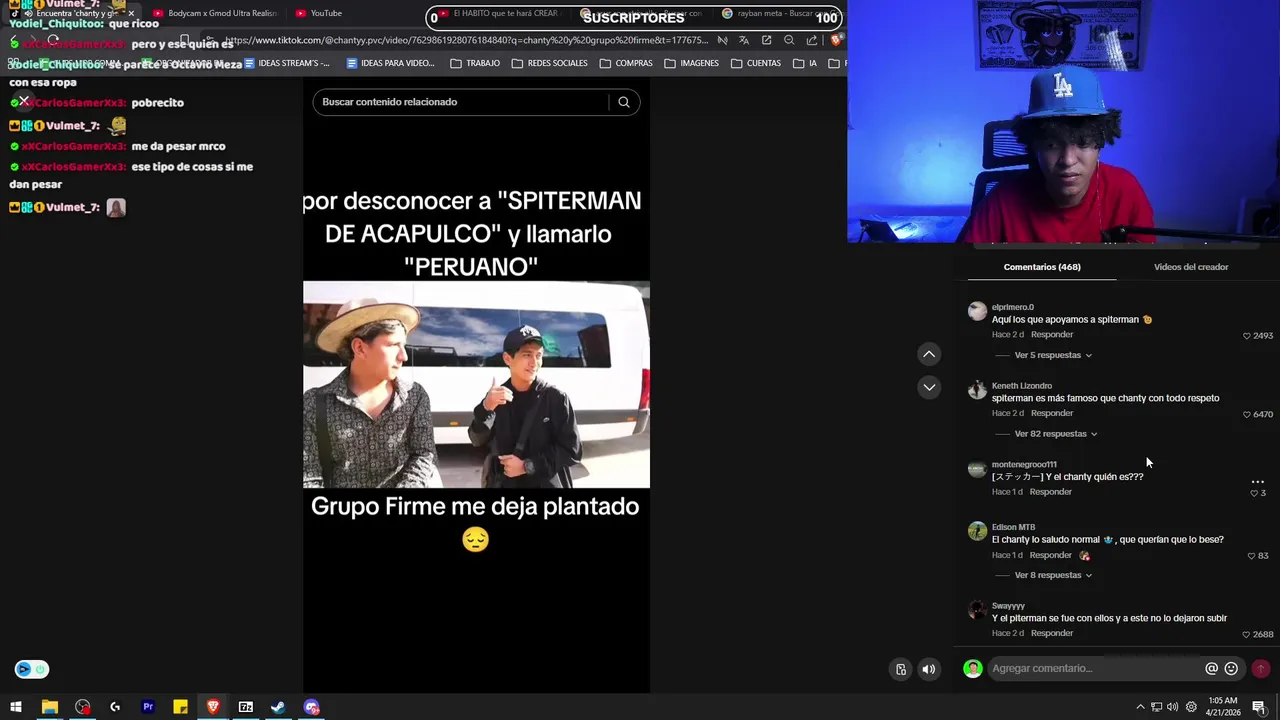Open IA bookmarks folder
1280x720 pixels.
tap(805, 63)
